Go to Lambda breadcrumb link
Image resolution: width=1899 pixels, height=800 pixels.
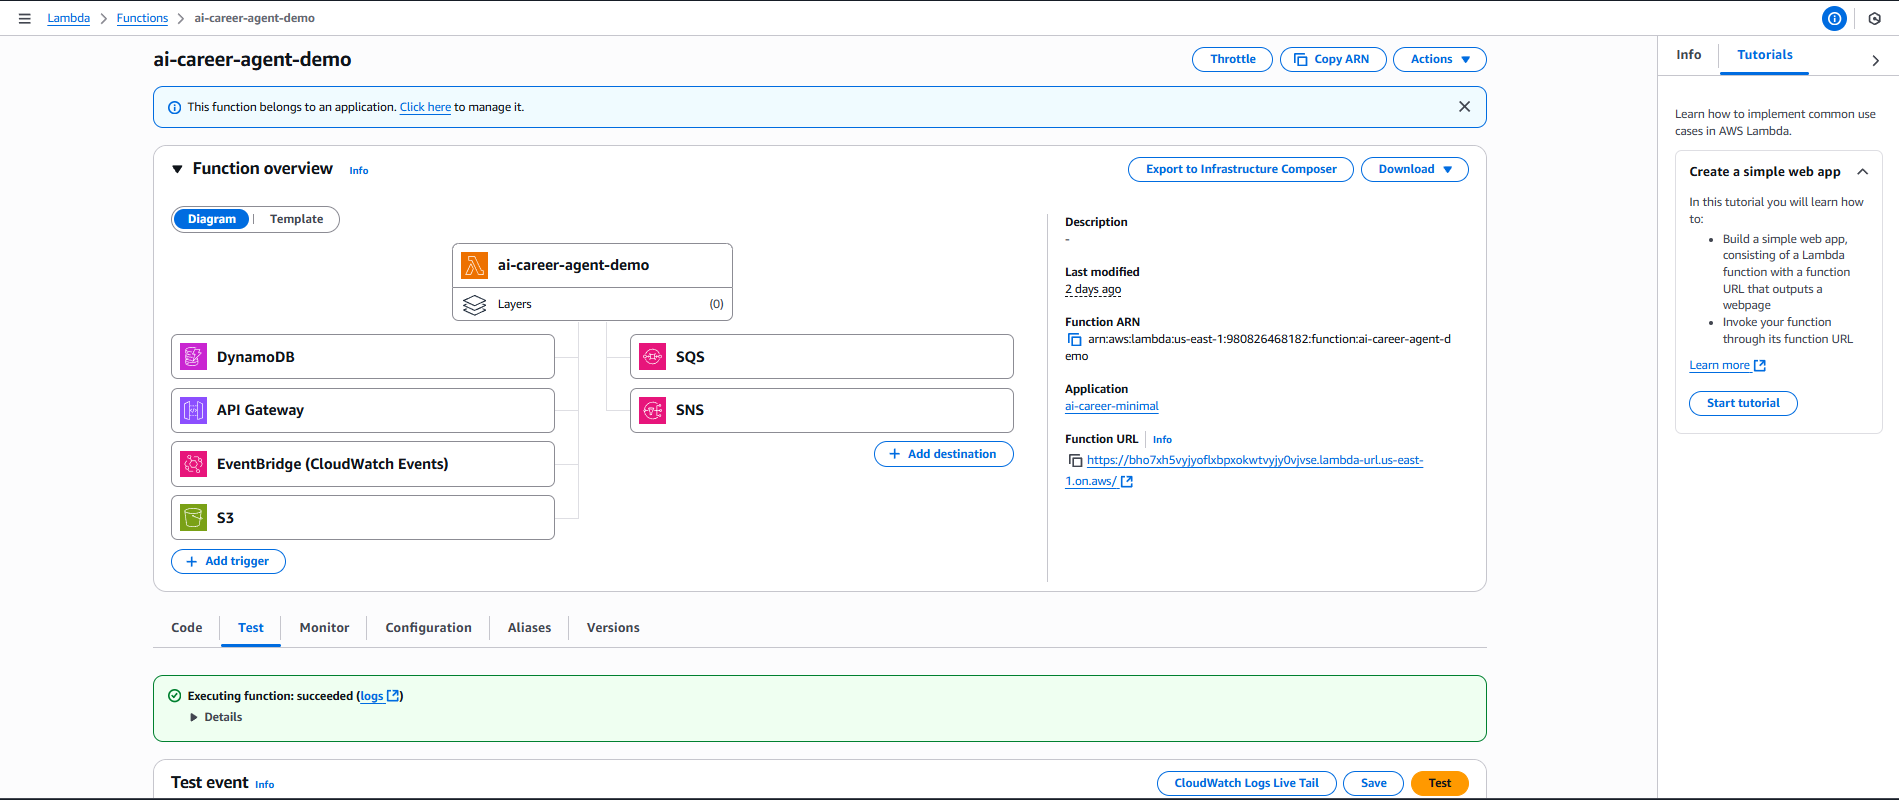[x=68, y=18]
